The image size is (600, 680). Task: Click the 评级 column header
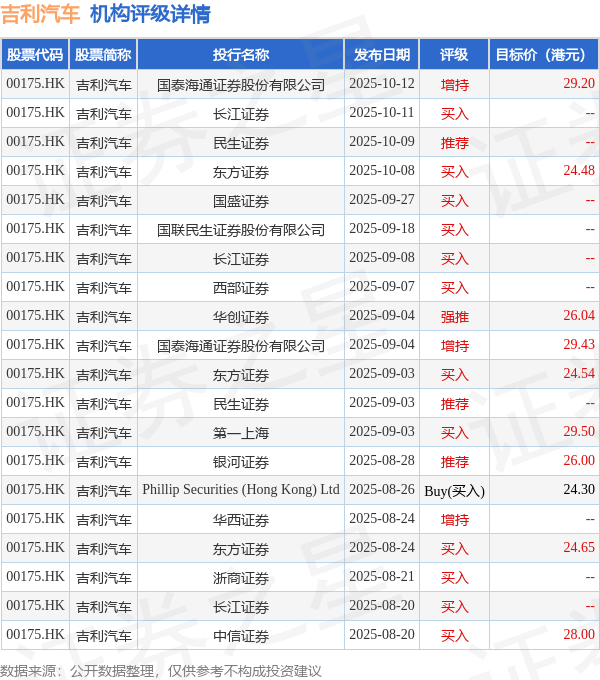coord(454,55)
